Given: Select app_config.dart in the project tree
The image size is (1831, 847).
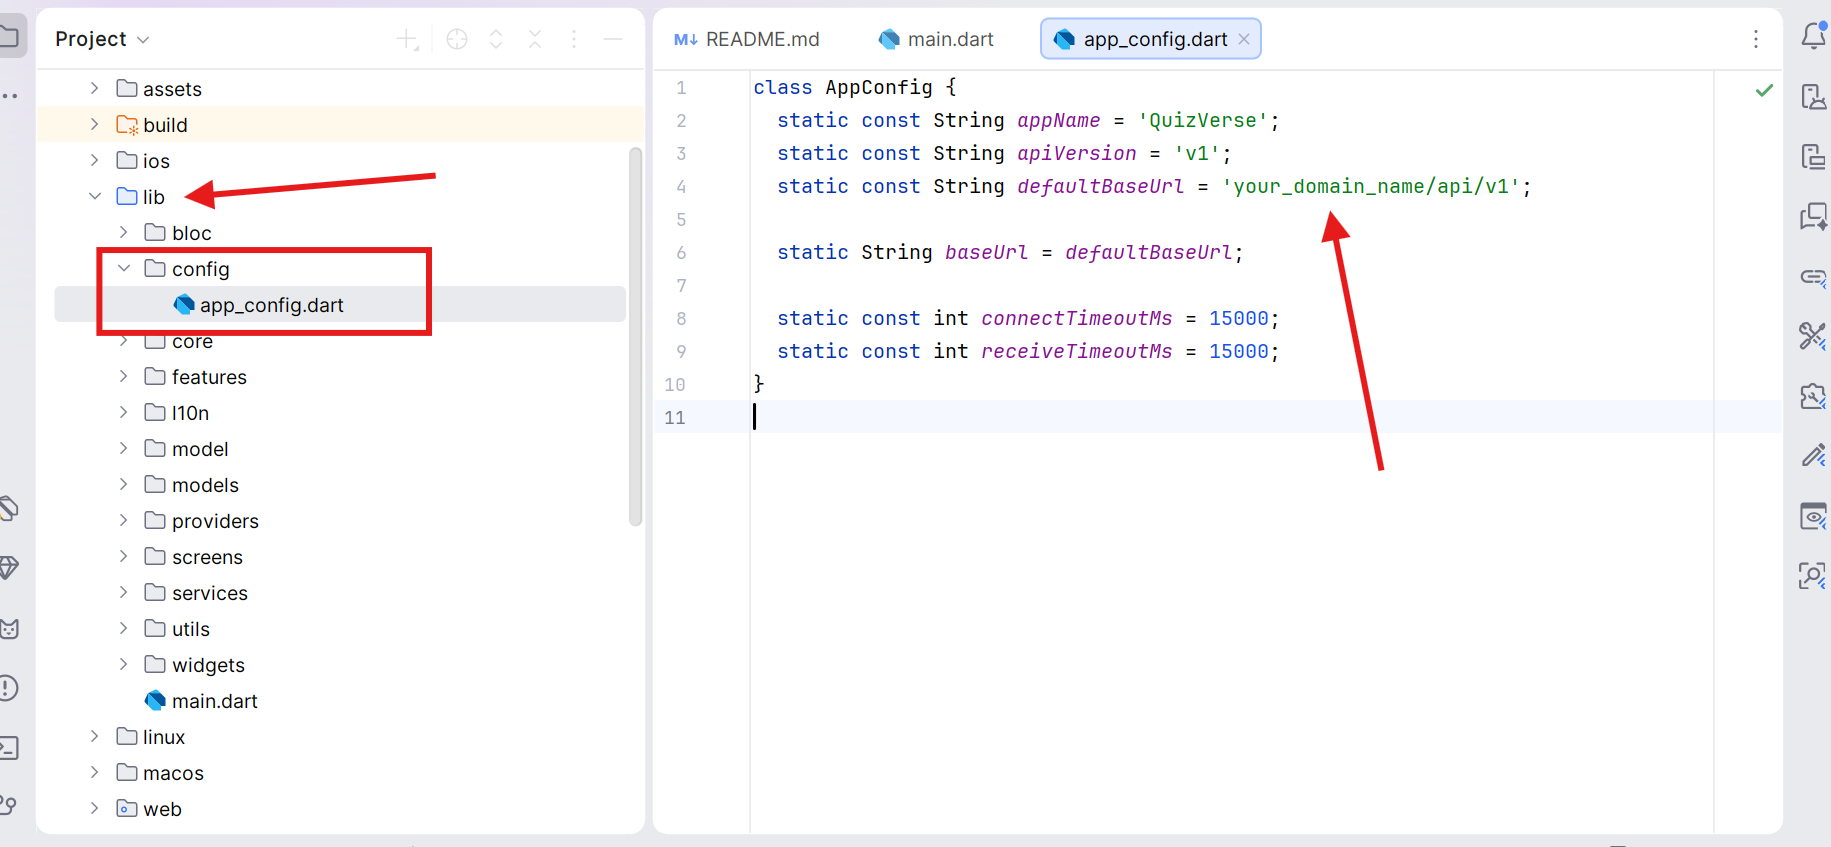Looking at the screenshot, I should 340,304.
